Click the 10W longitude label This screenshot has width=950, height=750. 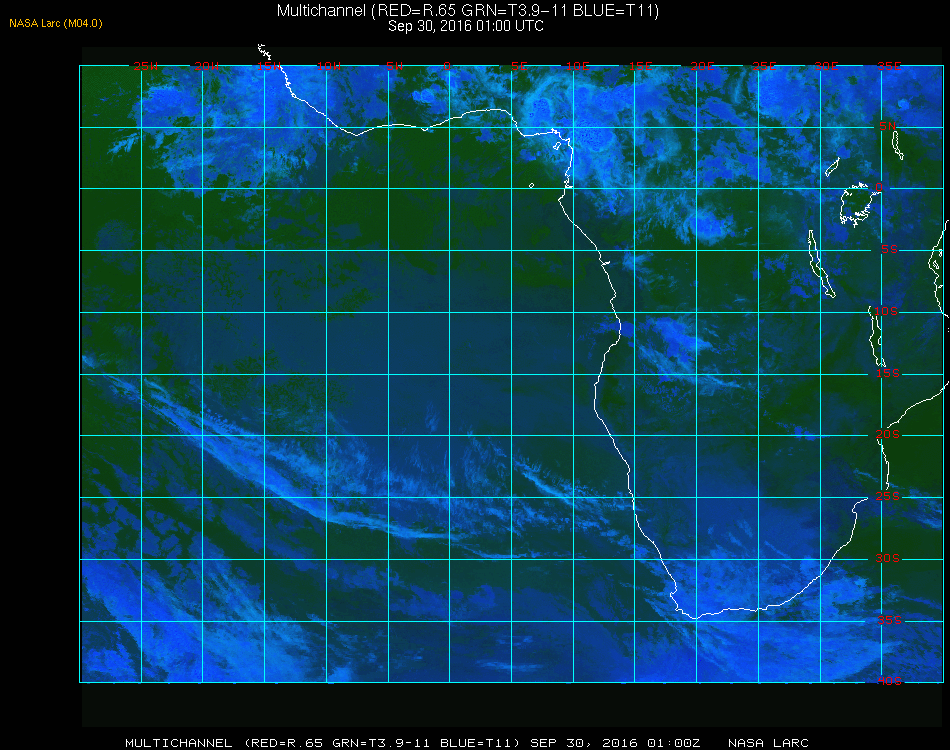click(x=329, y=65)
